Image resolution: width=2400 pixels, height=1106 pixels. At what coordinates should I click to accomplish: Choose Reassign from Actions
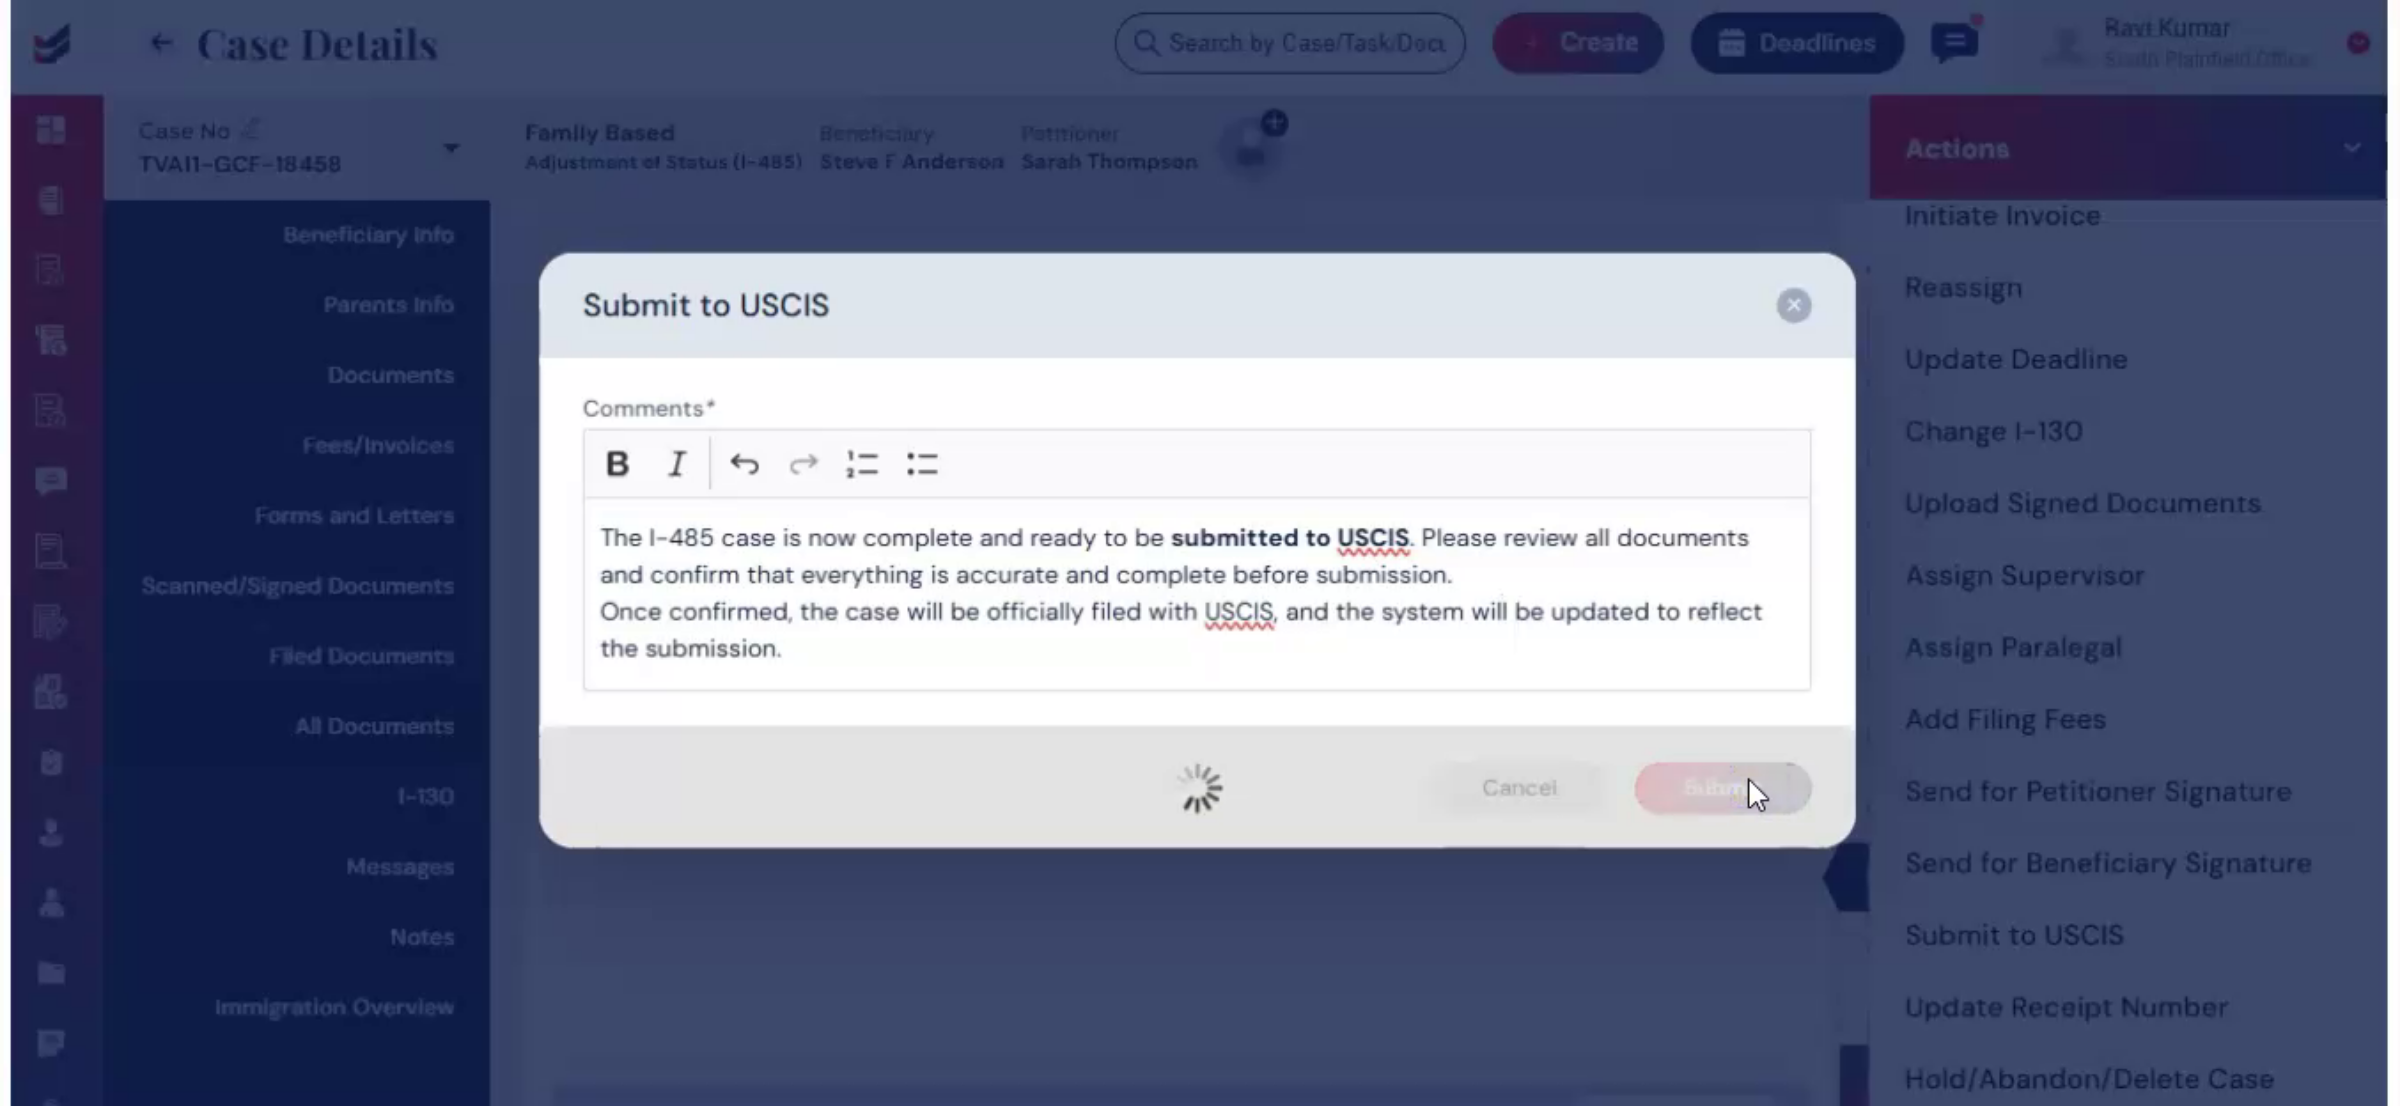click(x=1963, y=288)
